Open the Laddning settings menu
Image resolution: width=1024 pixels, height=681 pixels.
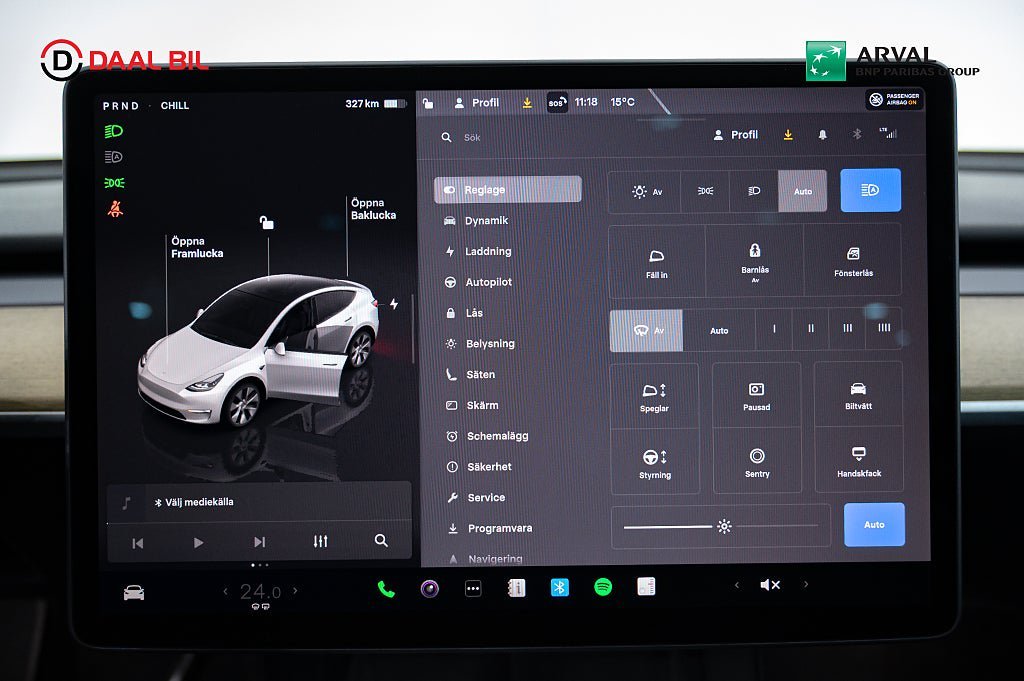(488, 252)
